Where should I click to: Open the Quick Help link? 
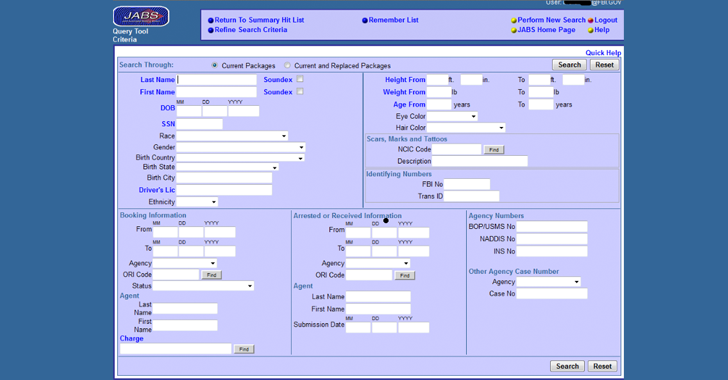pyautogui.click(x=603, y=52)
